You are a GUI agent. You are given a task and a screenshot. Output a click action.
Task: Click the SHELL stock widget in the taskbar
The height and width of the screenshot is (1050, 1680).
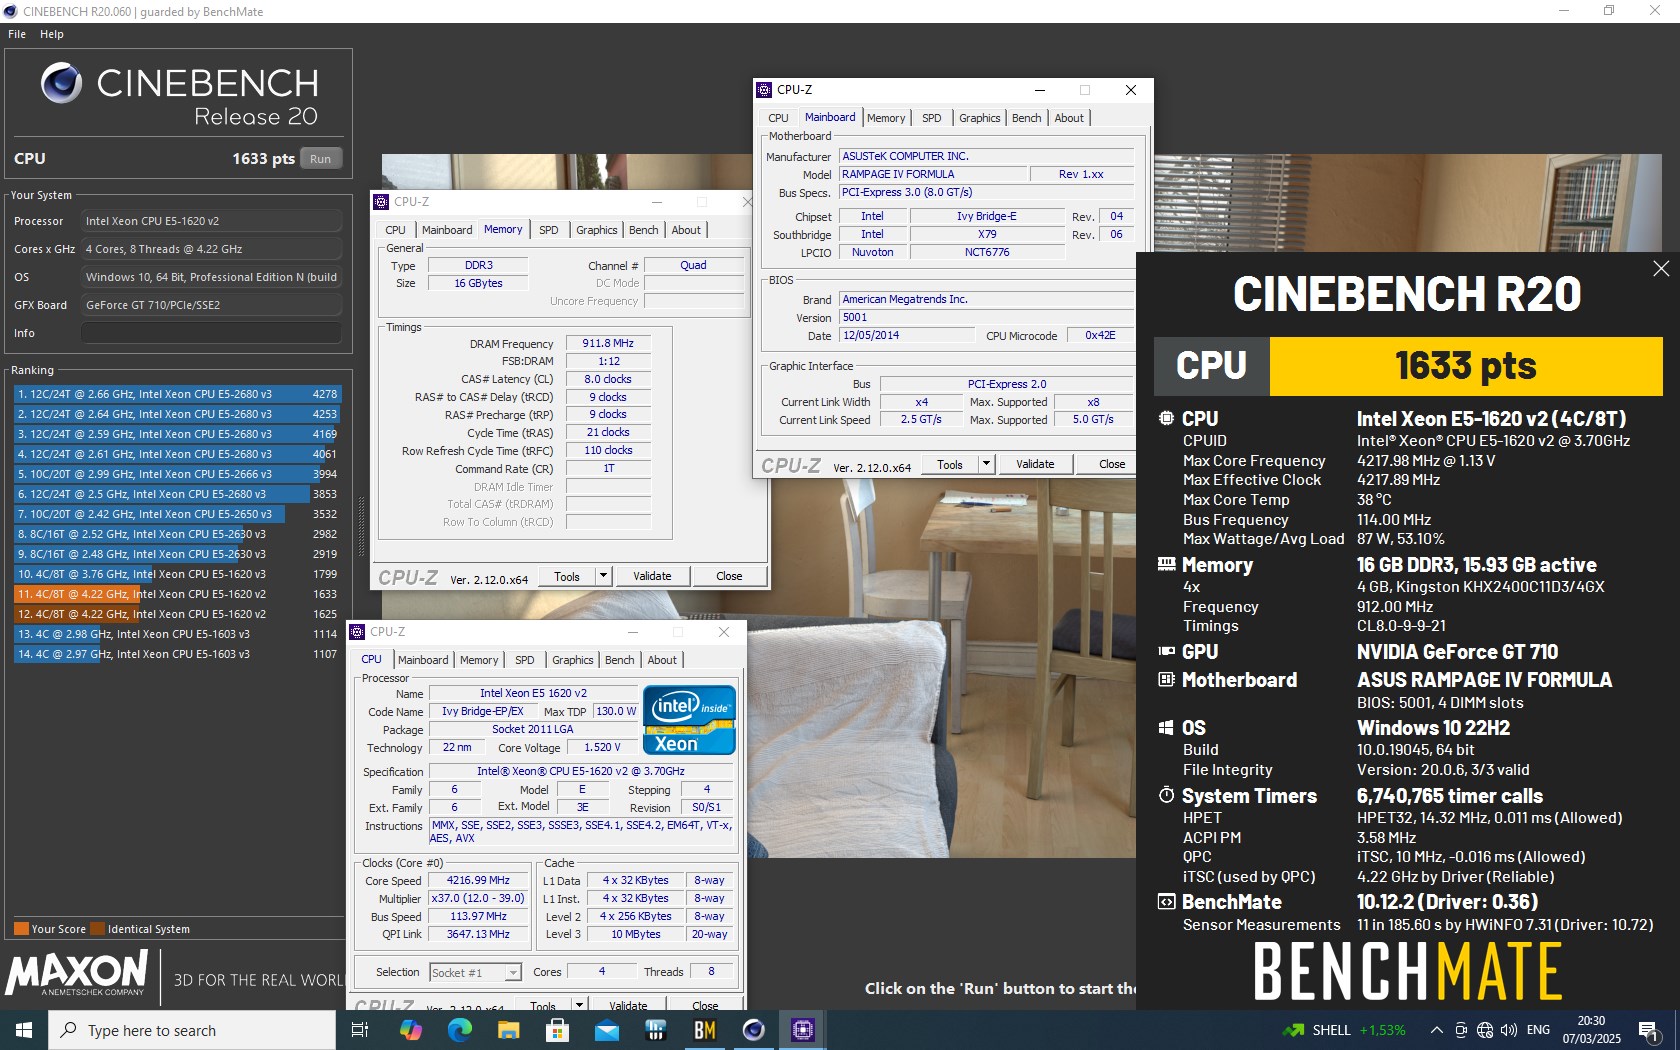pyautogui.click(x=1344, y=1030)
